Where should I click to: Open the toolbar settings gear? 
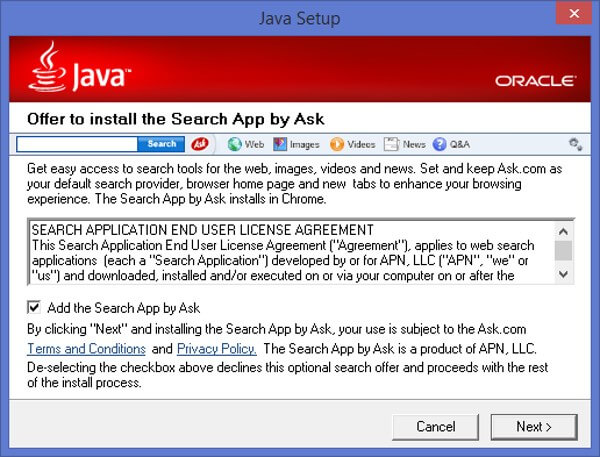(574, 144)
